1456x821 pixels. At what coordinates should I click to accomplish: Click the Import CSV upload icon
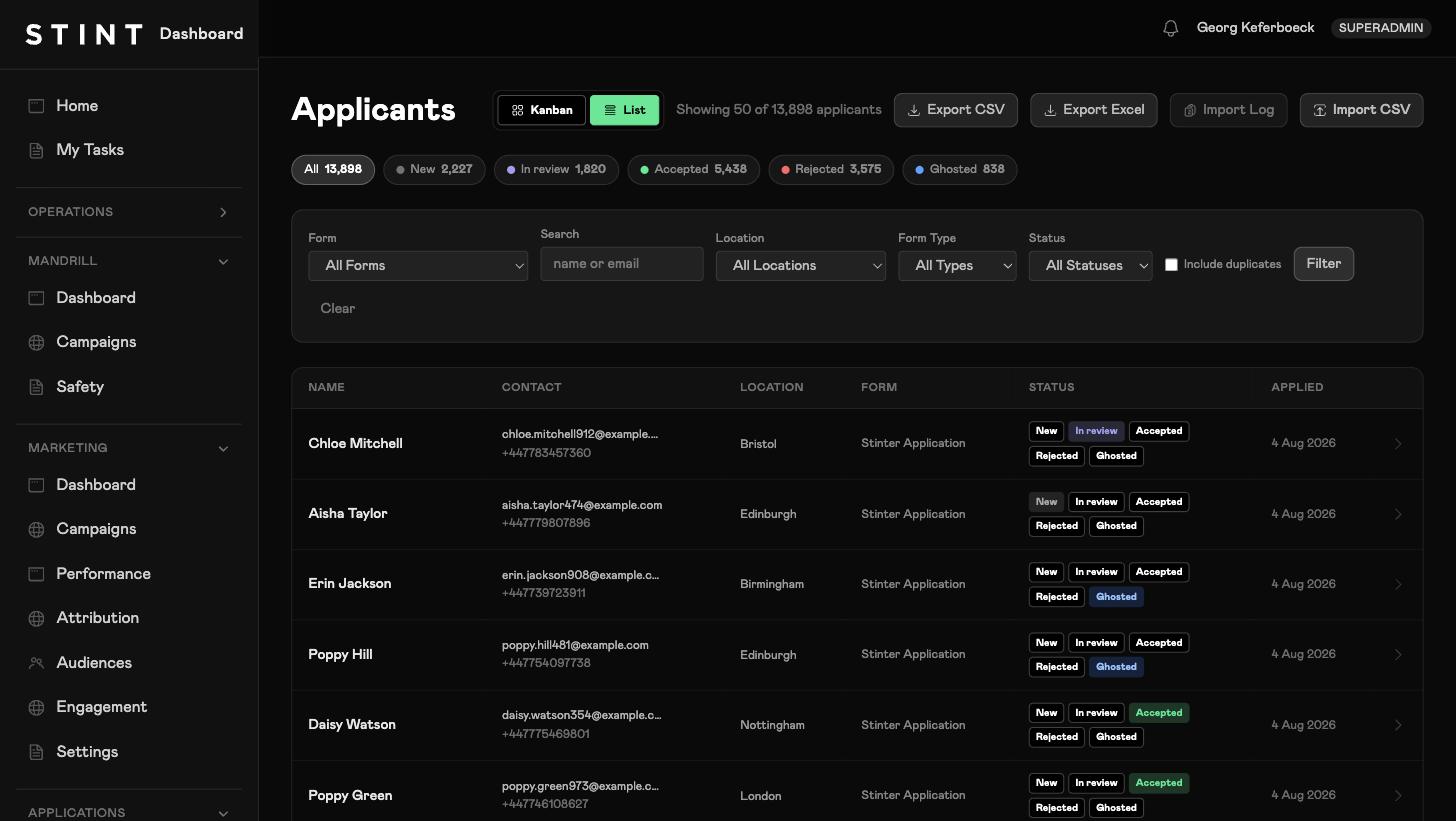(x=1319, y=110)
